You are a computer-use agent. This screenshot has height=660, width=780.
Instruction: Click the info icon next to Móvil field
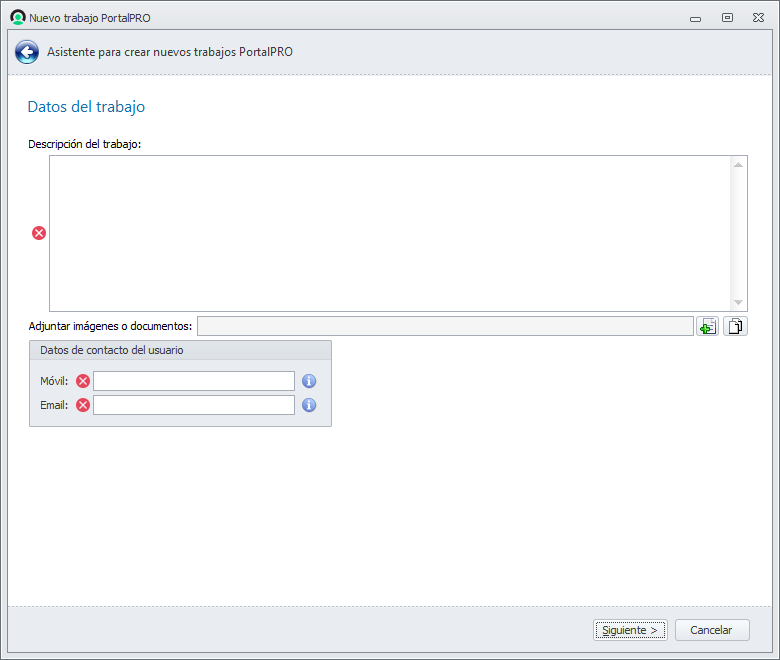coord(309,381)
